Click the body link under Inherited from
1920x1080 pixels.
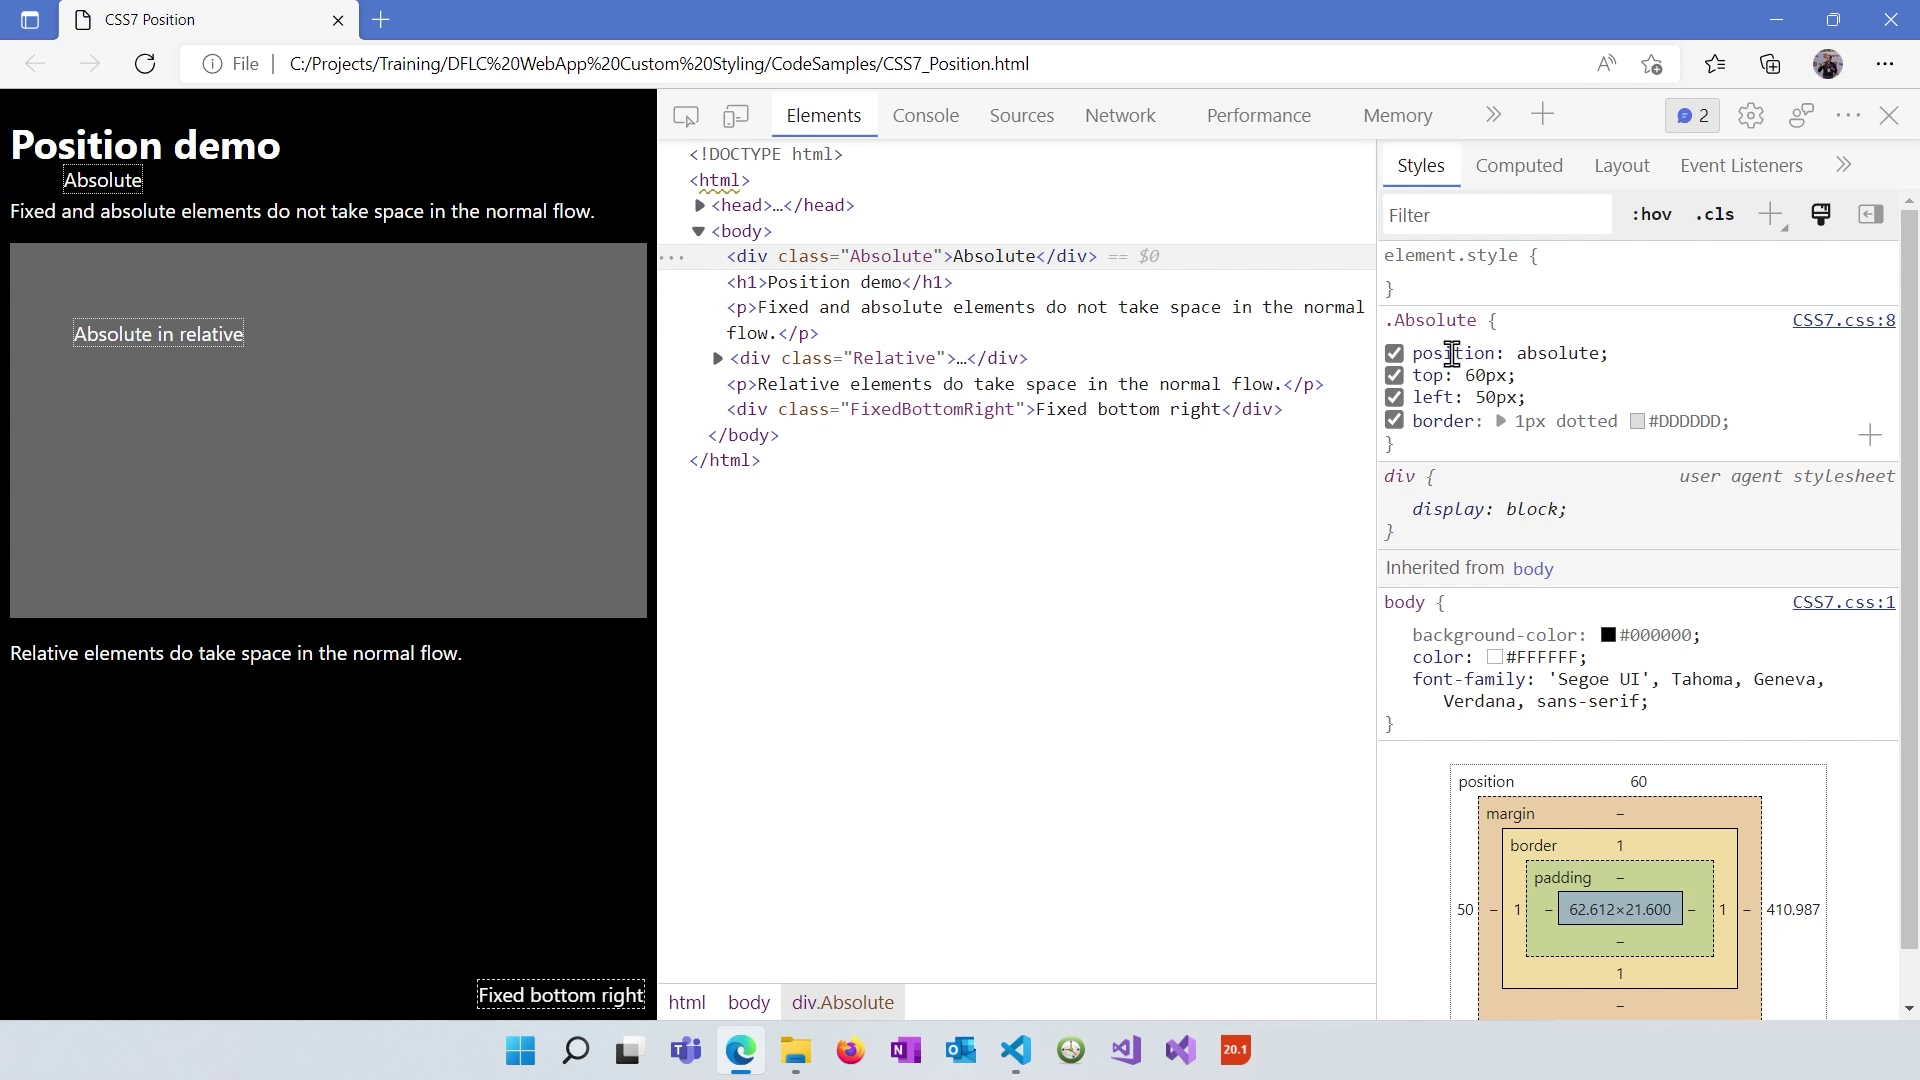click(x=1533, y=568)
